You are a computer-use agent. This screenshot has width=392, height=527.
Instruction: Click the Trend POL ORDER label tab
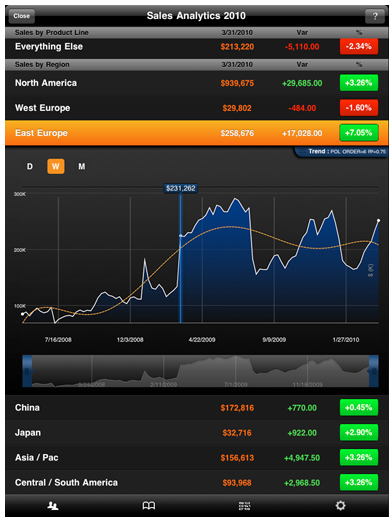click(x=342, y=152)
